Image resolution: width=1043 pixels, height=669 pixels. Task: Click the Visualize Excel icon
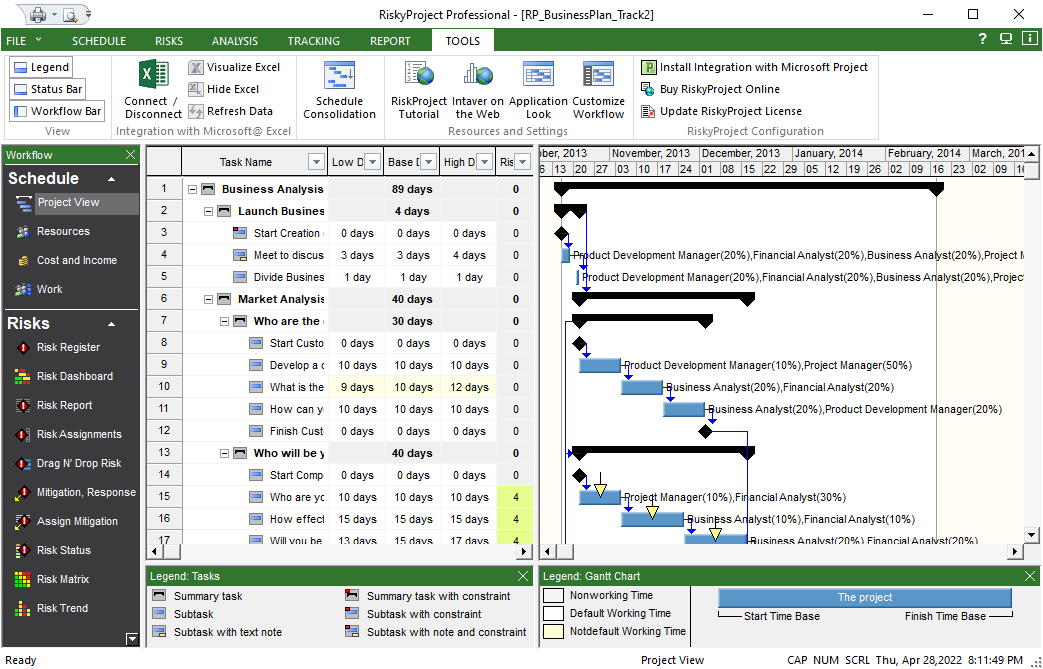[196, 67]
